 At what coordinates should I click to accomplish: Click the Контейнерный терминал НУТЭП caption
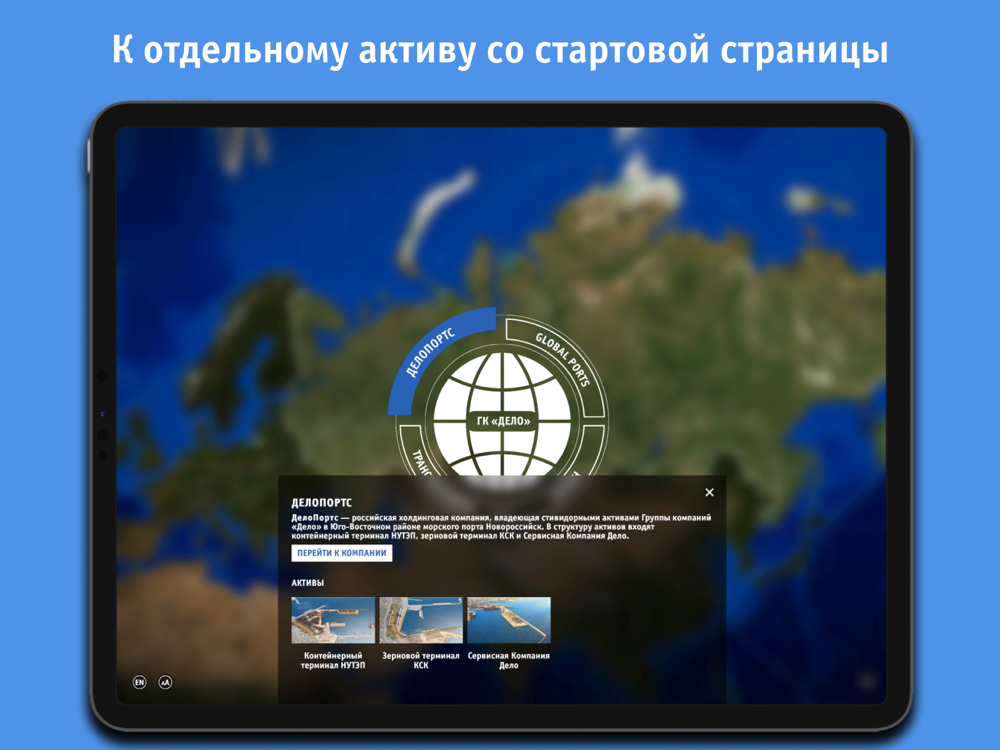pos(333,660)
